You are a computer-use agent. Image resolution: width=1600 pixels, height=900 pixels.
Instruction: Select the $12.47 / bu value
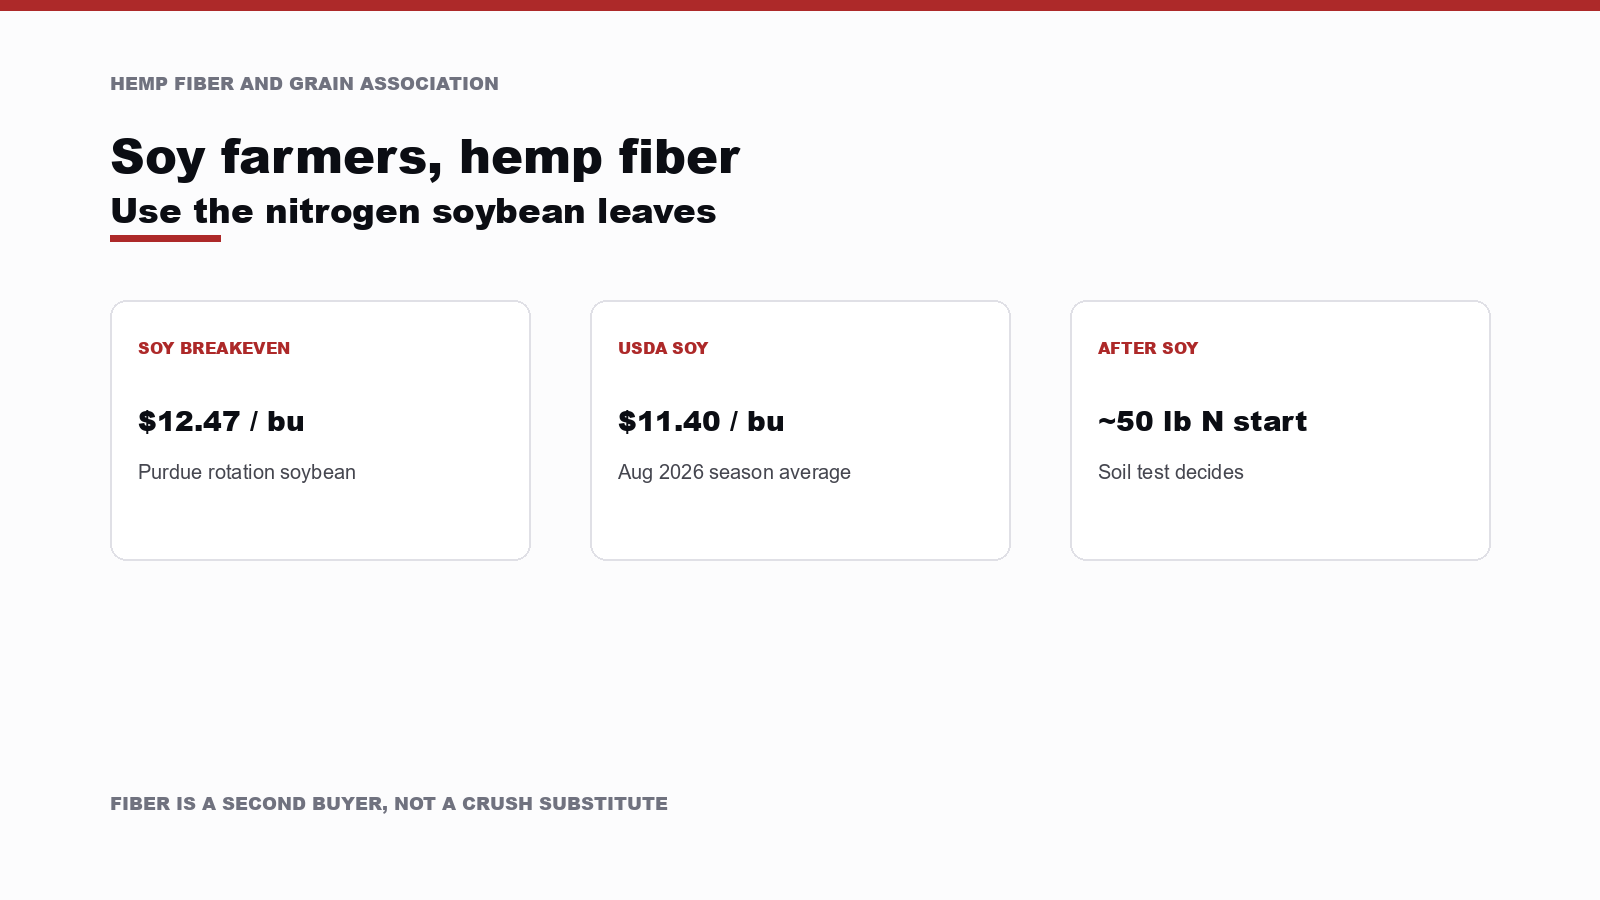pos(221,421)
